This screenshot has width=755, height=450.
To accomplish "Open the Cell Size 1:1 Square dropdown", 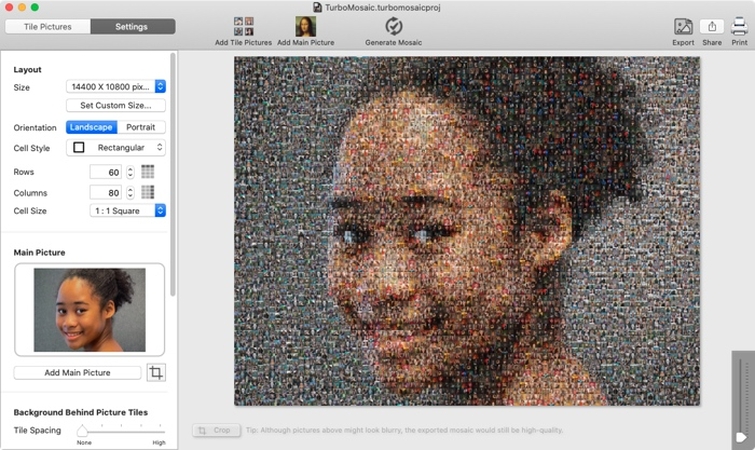I will pos(128,210).
